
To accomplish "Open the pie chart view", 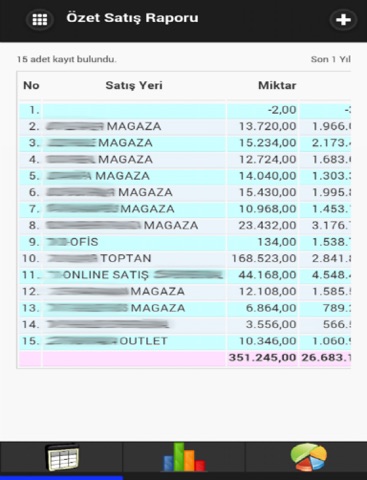I will pyautogui.click(x=307, y=457).
